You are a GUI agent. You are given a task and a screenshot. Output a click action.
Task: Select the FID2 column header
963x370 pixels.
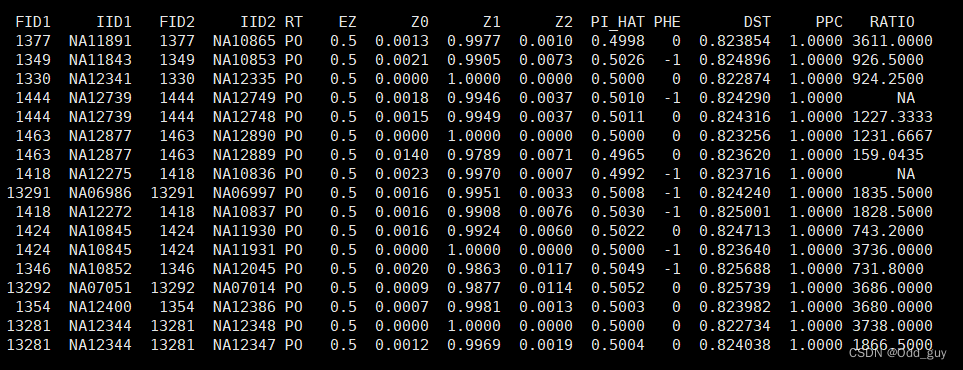pyautogui.click(x=177, y=23)
